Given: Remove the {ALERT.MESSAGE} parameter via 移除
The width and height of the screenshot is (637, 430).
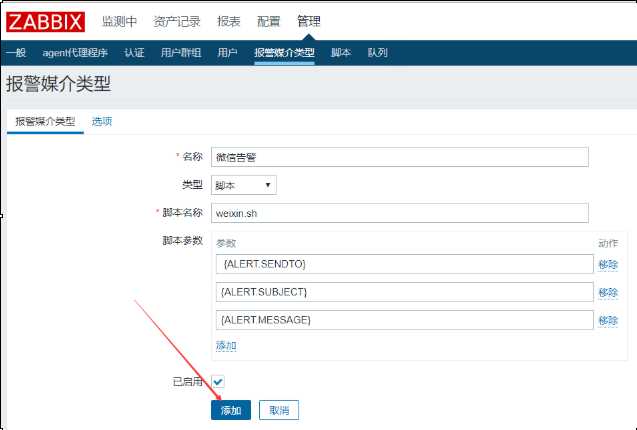Looking at the screenshot, I should pos(608,321).
